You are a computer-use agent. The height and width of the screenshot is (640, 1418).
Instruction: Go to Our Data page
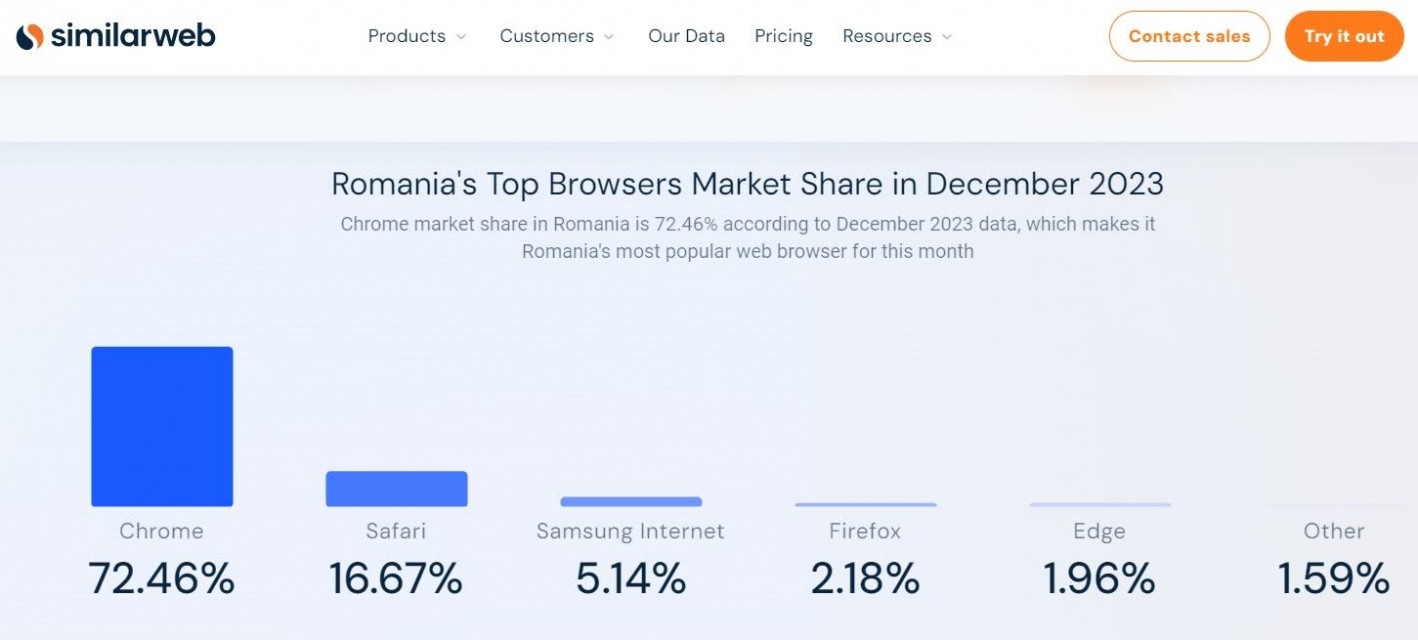coord(686,36)
